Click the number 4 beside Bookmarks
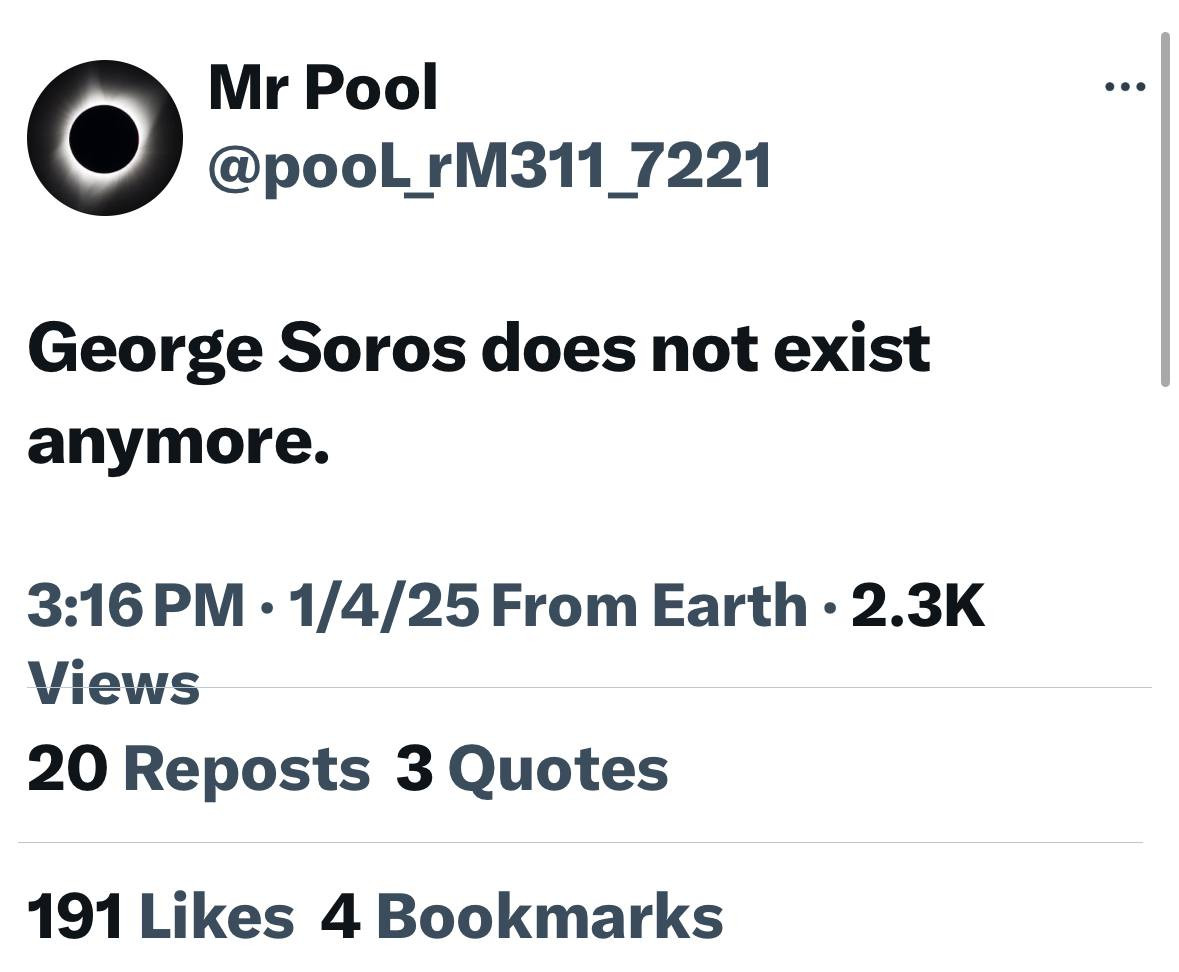Screen dimensions: 1179x972 point(341,916)
